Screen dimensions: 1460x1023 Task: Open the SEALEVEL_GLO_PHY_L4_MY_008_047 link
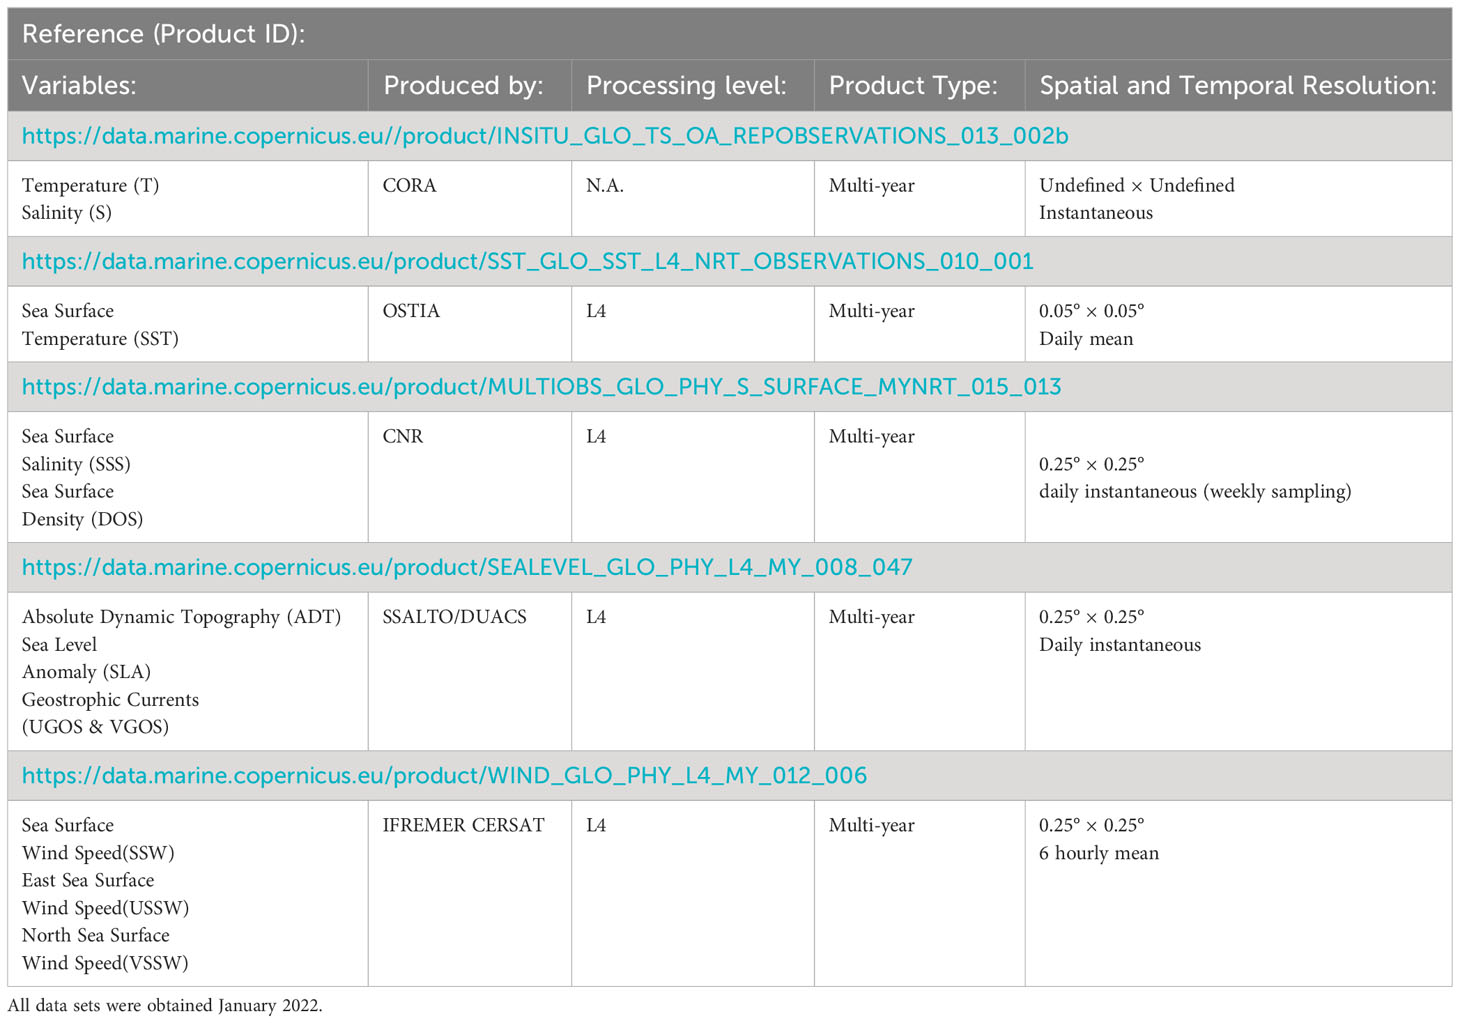coord(467,568)
